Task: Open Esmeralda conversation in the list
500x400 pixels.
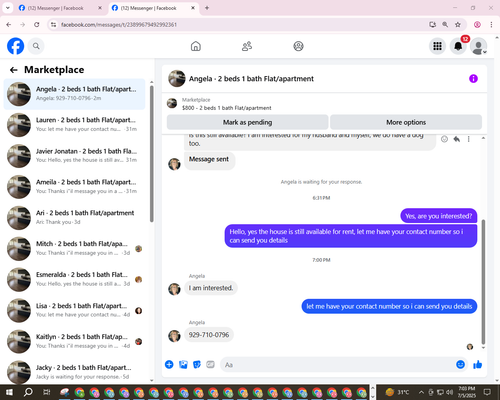Action: (x=75, y=279)
